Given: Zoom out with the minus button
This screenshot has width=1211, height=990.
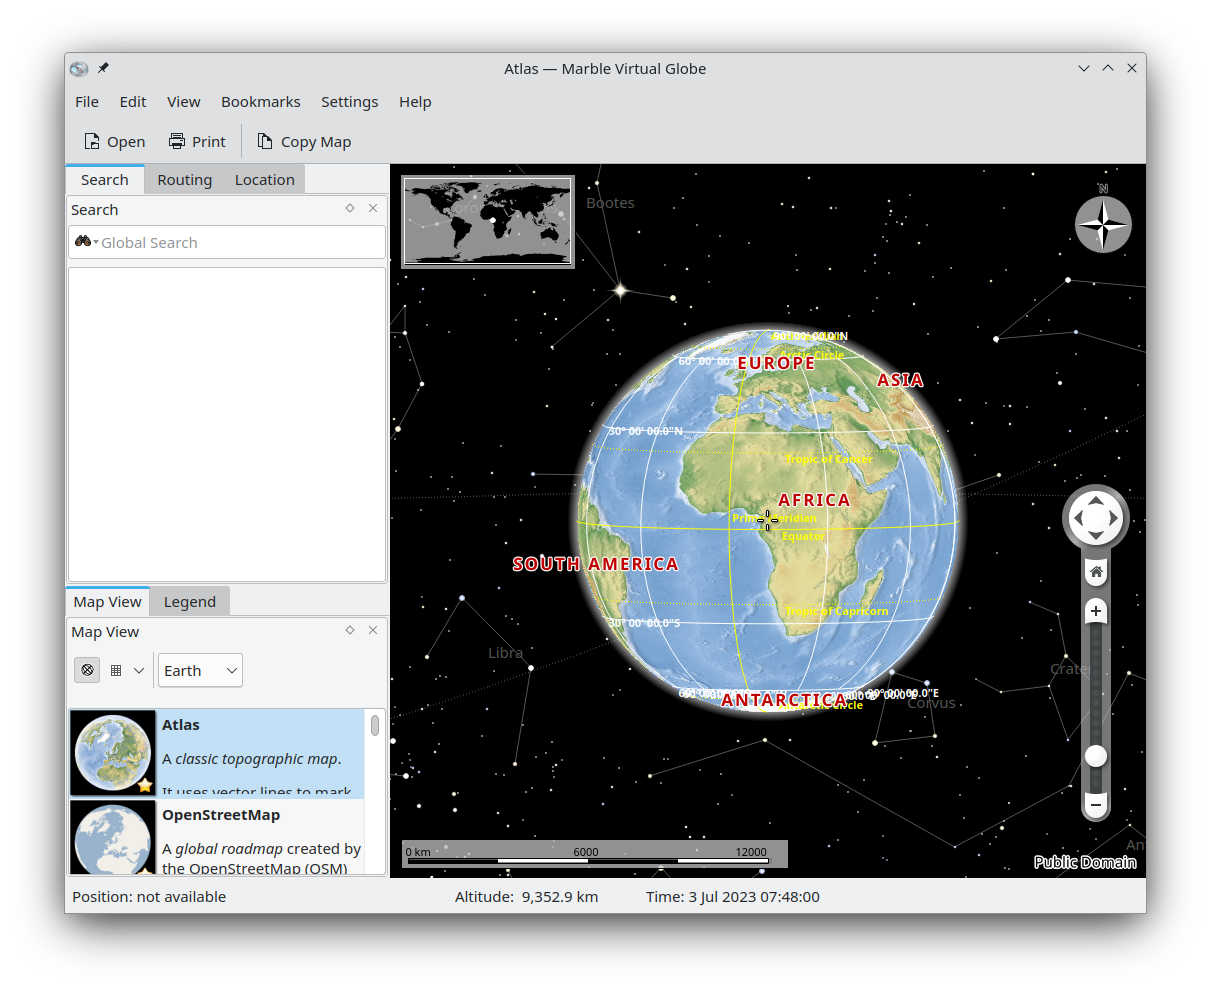Looking at the screenshot, I should tap(1096, 804).
